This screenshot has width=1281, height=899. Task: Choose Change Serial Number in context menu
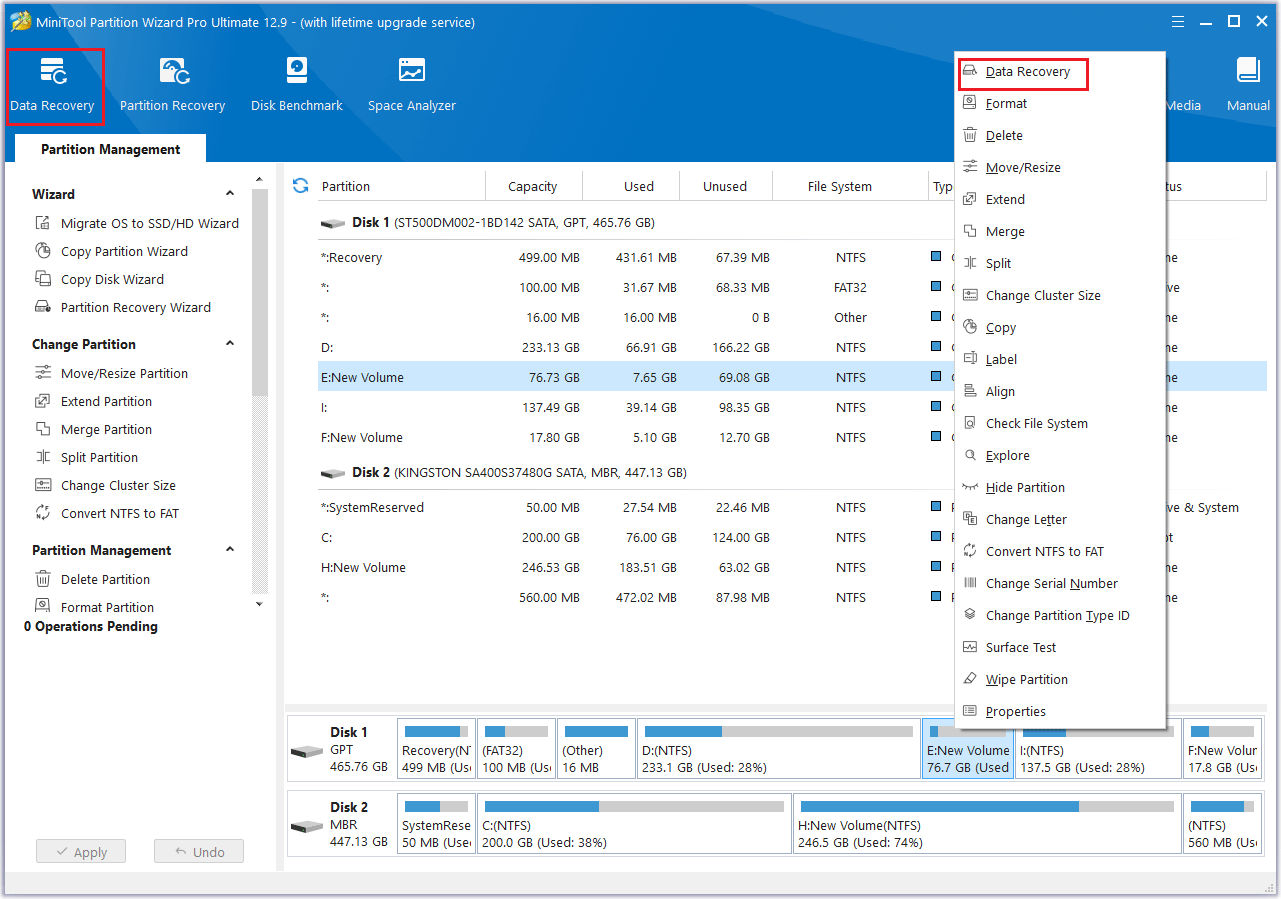[1060, 584]
